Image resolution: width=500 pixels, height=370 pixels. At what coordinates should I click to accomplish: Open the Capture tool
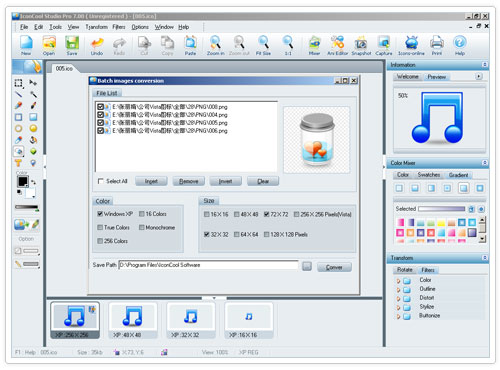coord(384,43)
